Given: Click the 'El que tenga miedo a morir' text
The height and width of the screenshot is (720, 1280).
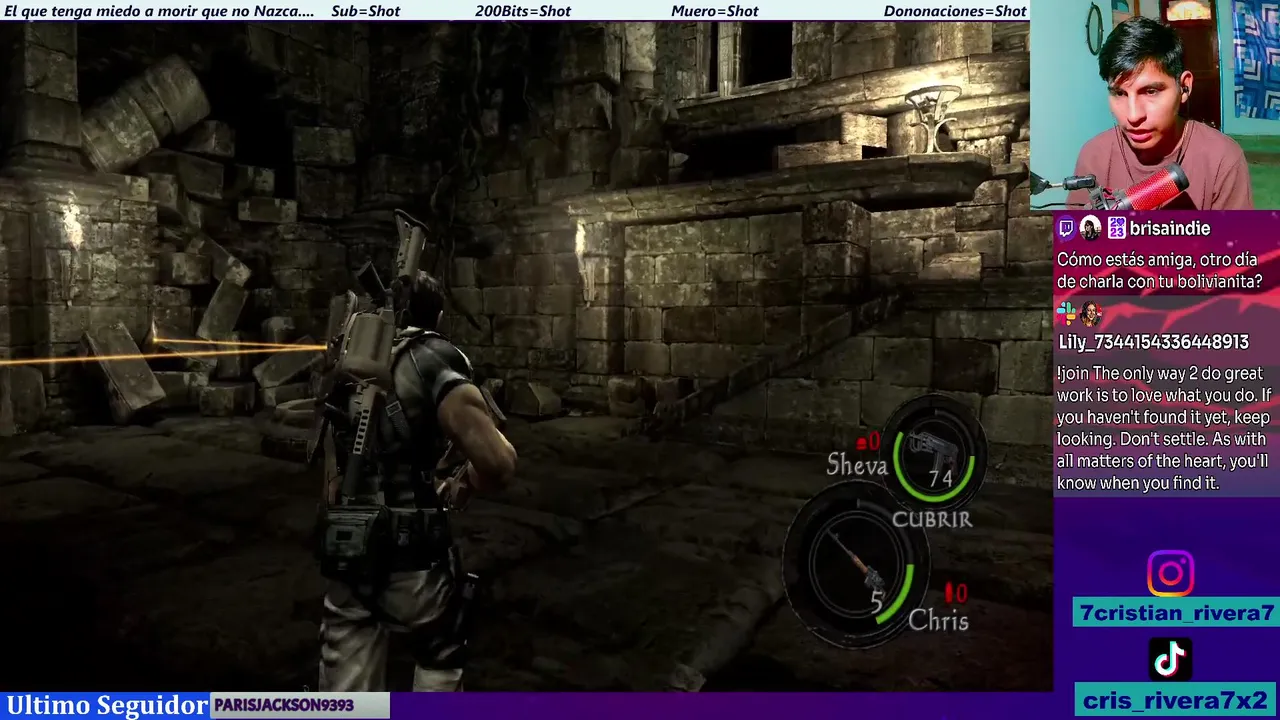Looking at the screenshot, I should pos(159,11).
